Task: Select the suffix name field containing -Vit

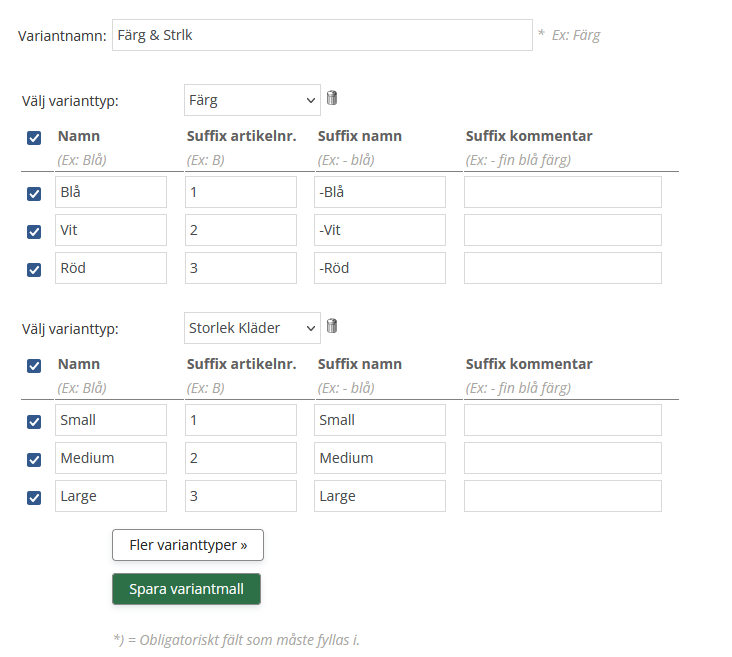Action: (x=380, y=230)
